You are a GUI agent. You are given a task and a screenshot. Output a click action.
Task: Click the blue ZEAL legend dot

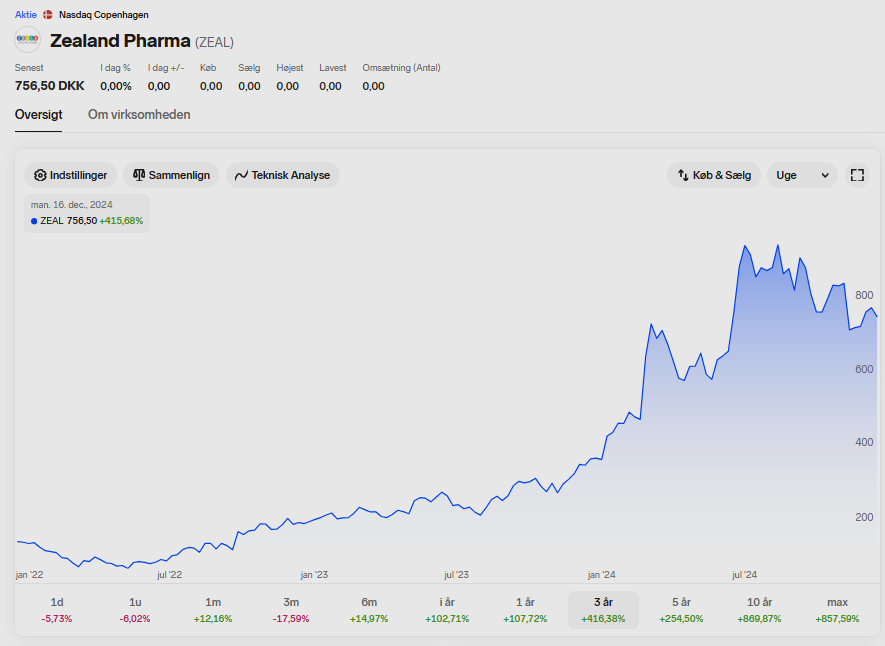point(34,221)
